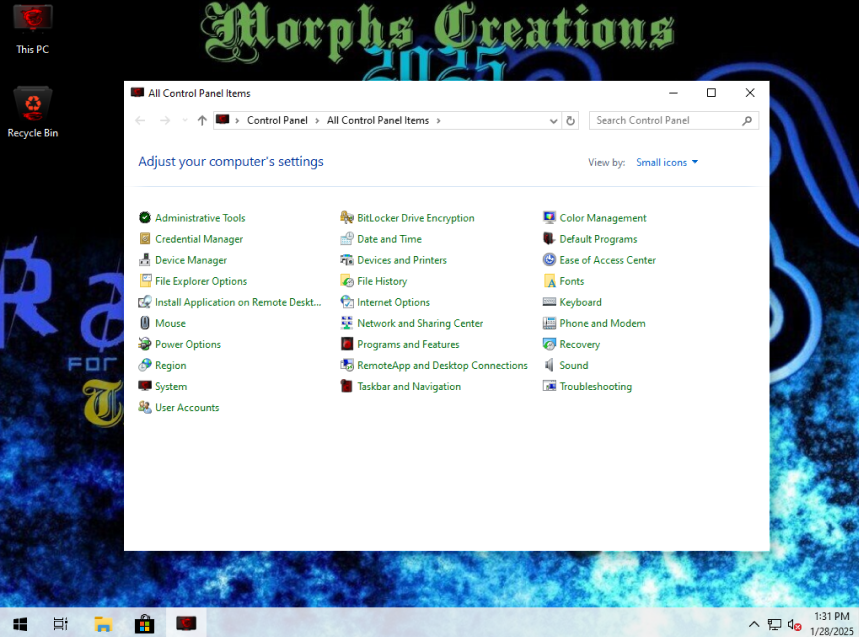Open the Windows Start menu

click(20, 624)
